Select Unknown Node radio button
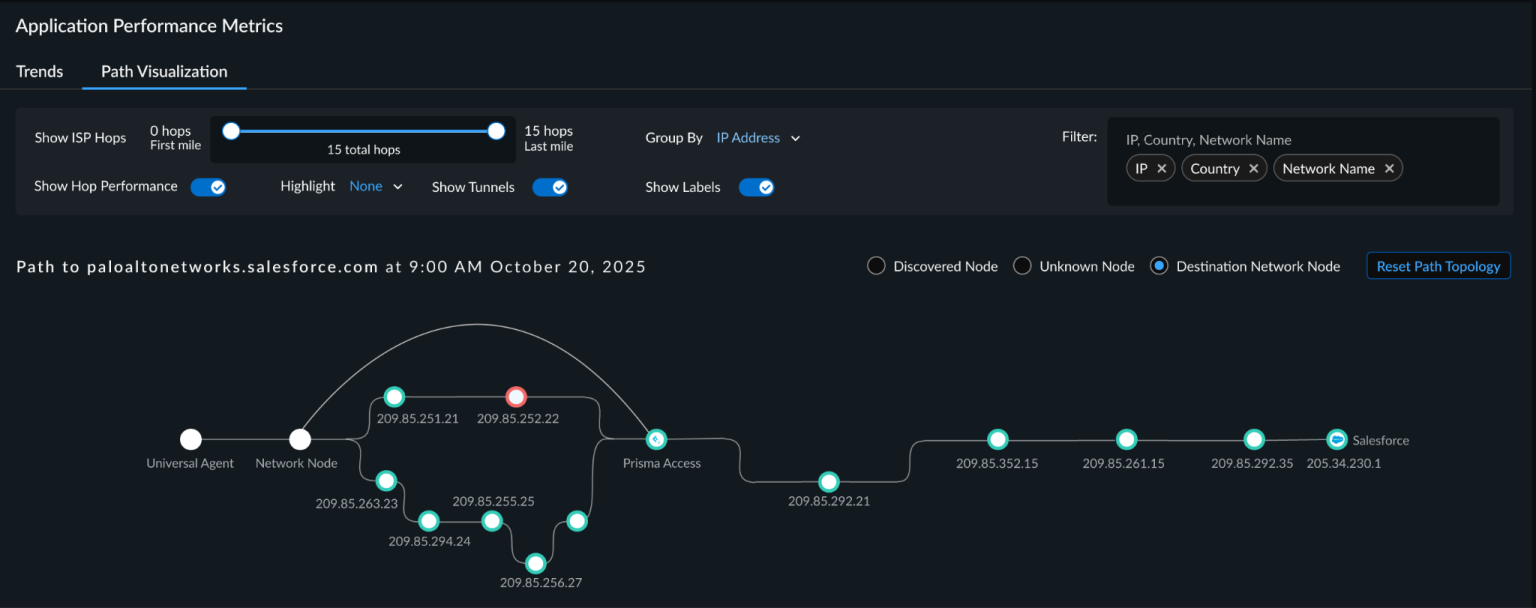This screenshot has height=608, width=1536. pos(1022,266)
